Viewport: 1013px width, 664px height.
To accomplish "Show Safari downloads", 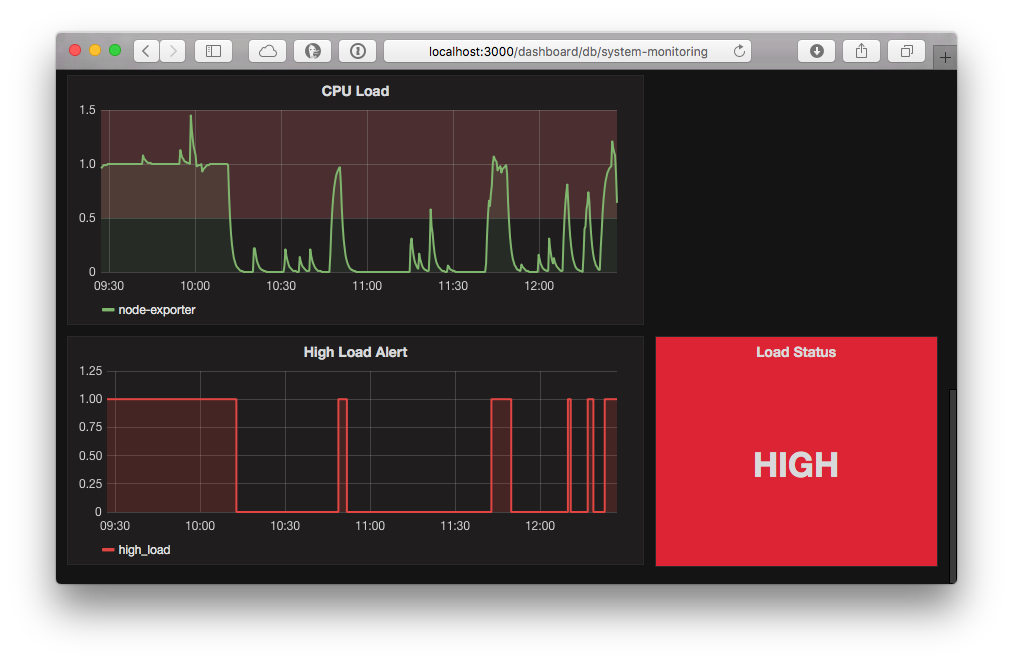I will tap(817, 51).
